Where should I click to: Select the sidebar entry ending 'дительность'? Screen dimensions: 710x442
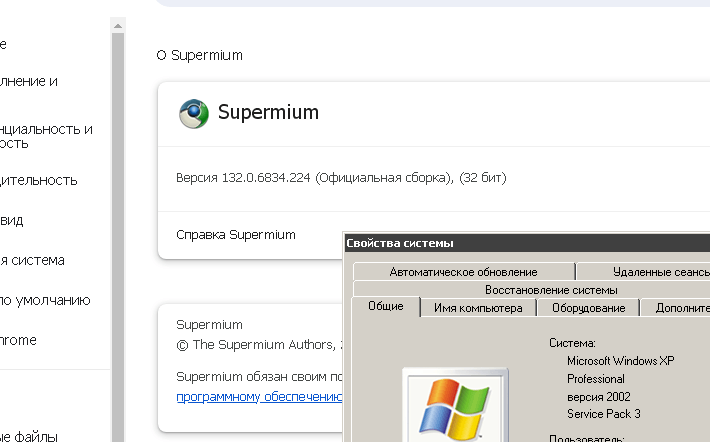point(38,180)
